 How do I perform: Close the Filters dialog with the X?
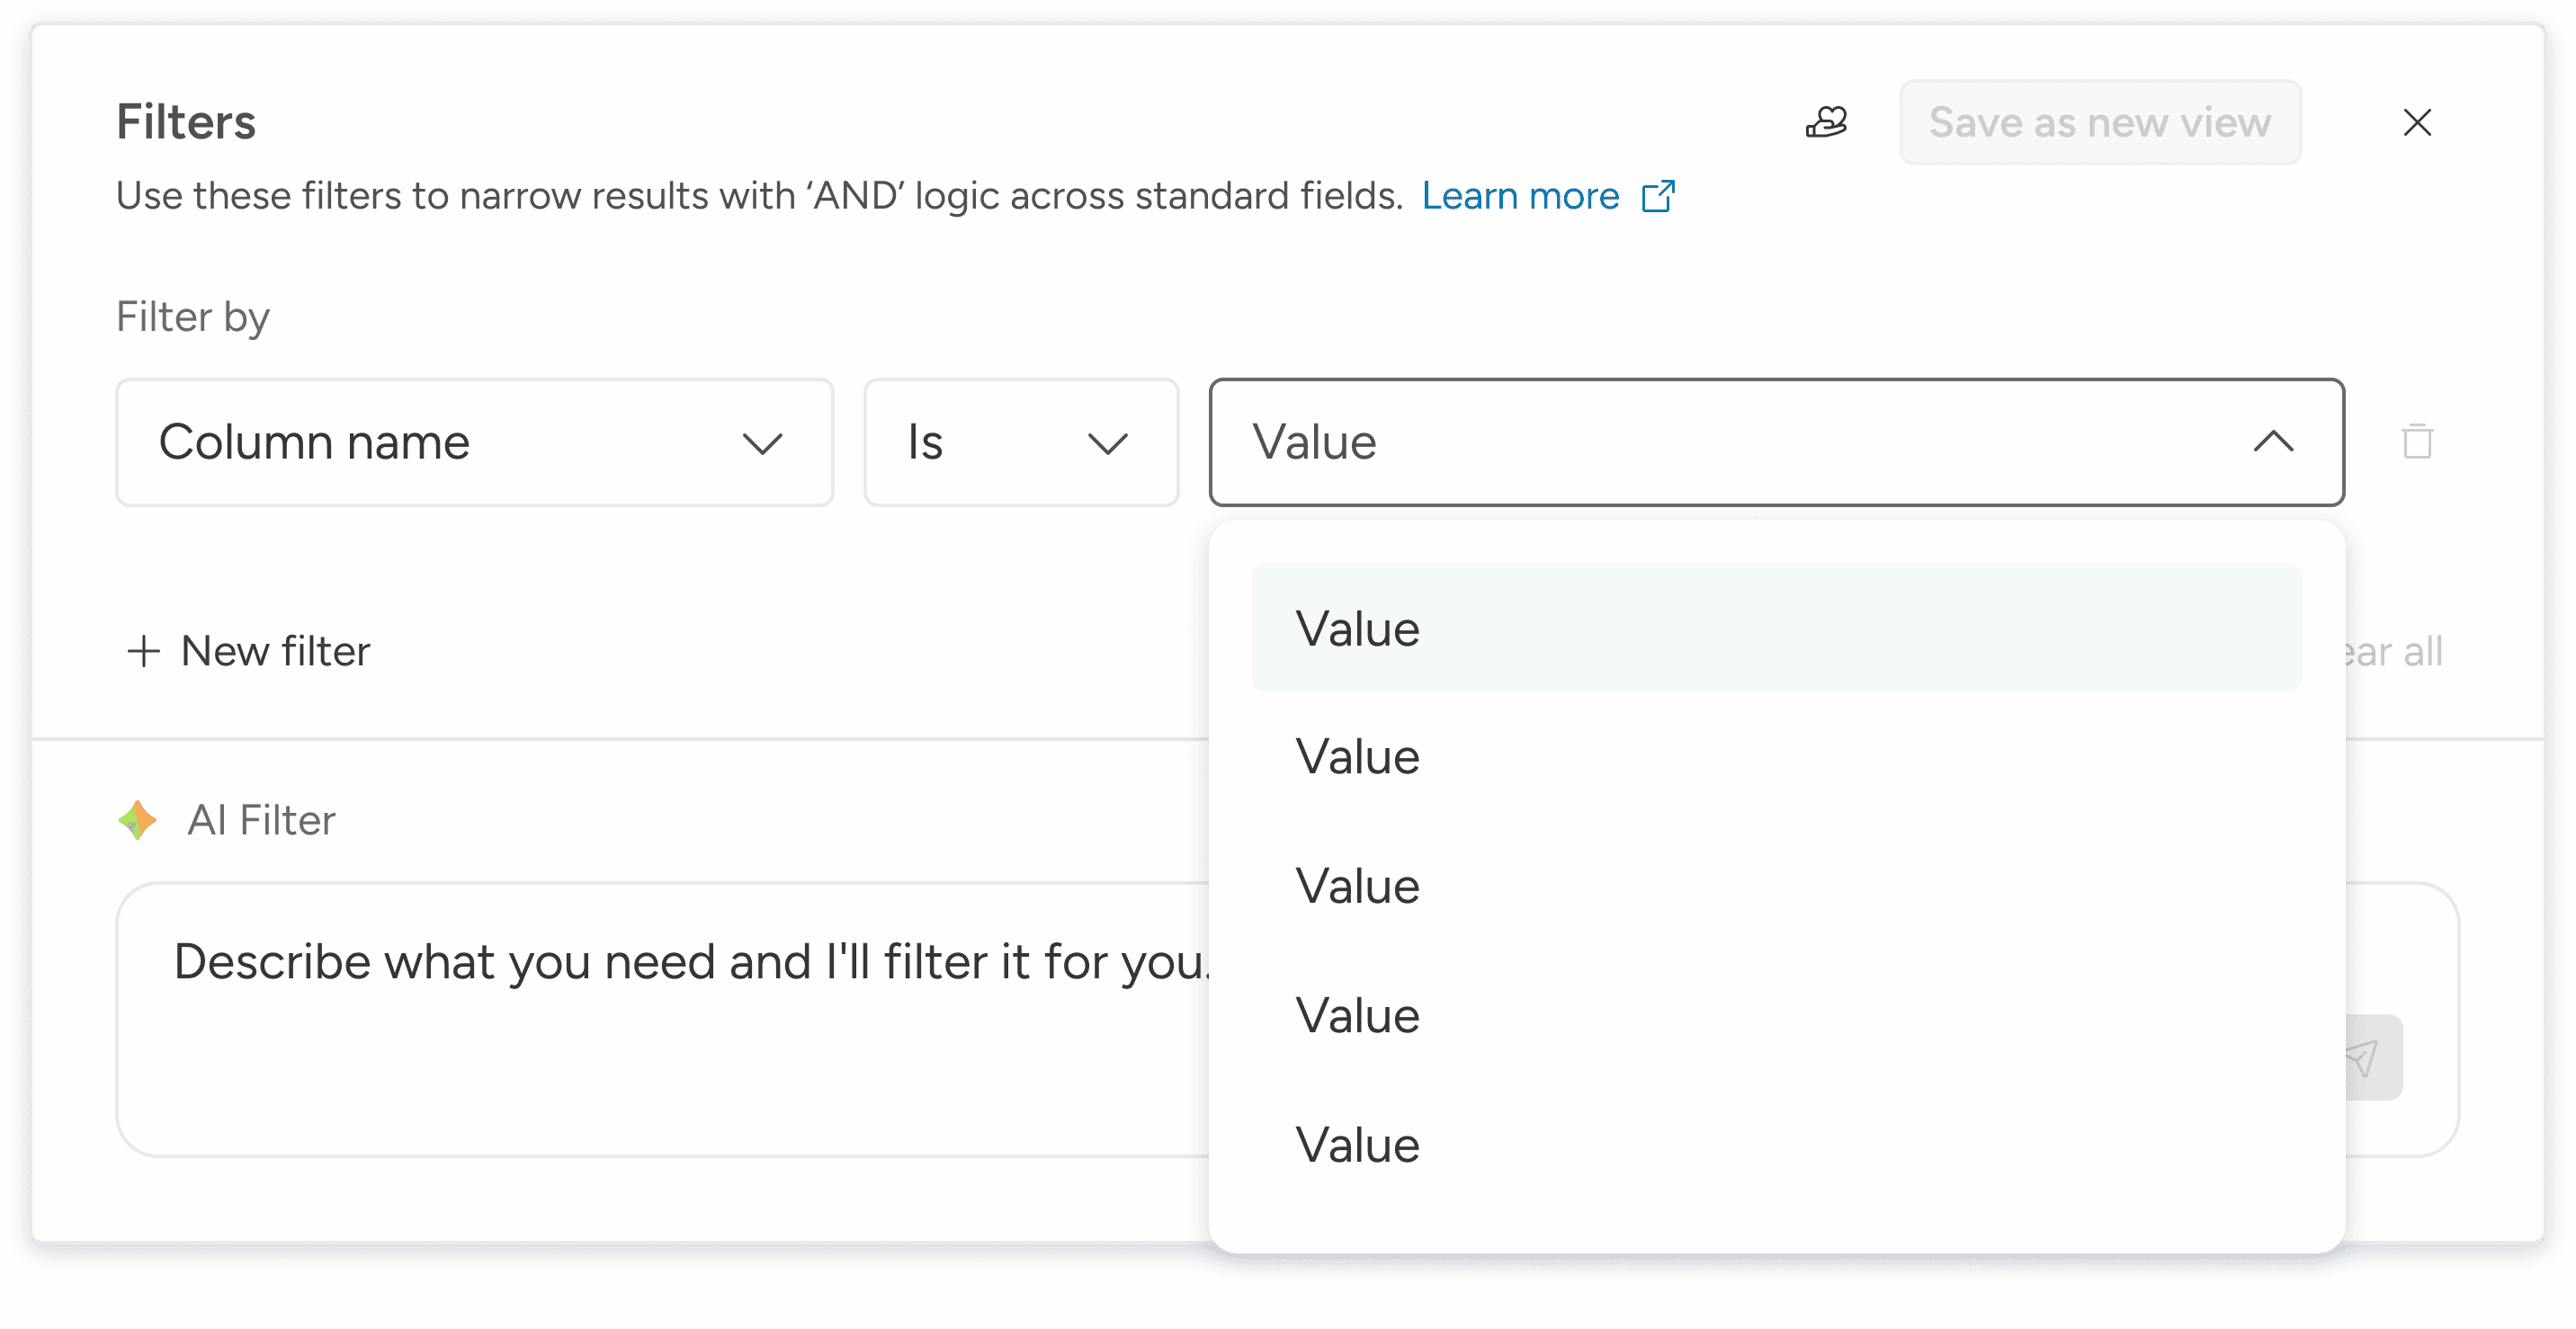pos(2416,122)
